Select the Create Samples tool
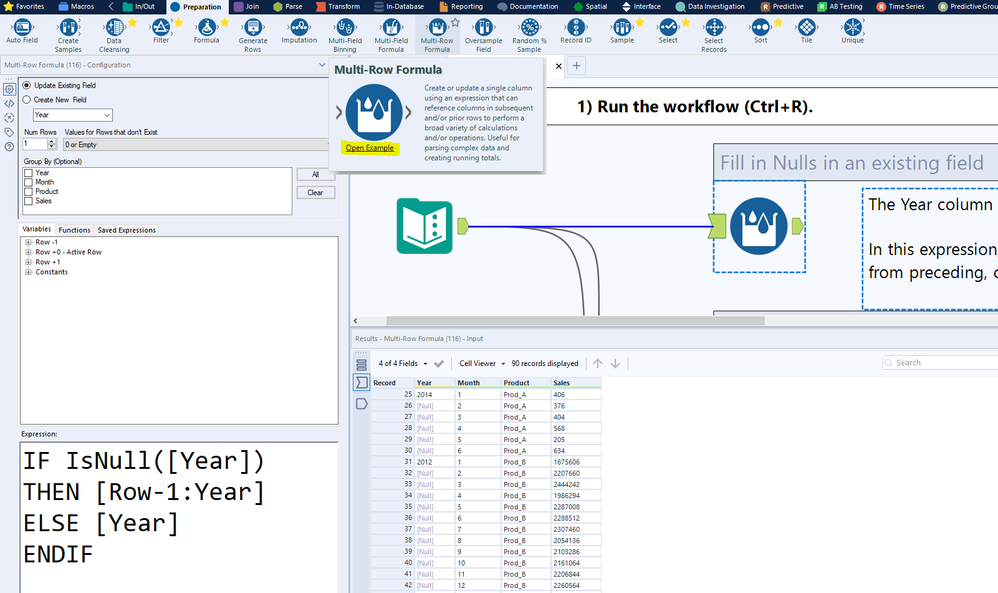This screenshot has height=593, width=998. pos(68,36)
